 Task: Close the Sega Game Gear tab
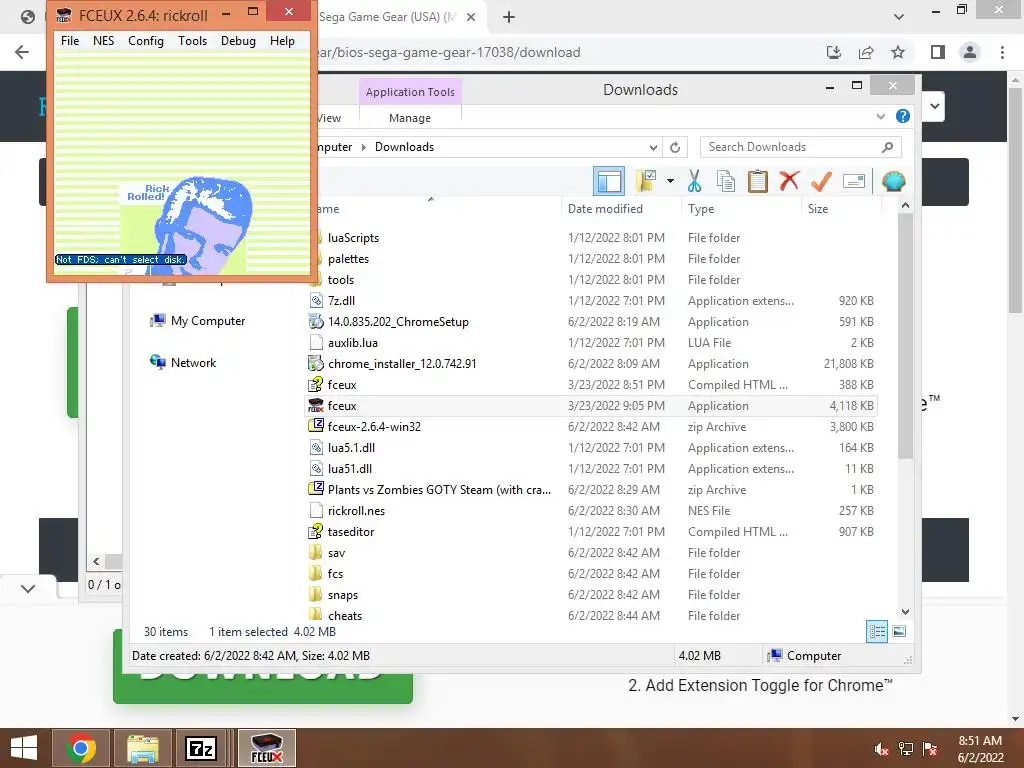pos(471,17)
